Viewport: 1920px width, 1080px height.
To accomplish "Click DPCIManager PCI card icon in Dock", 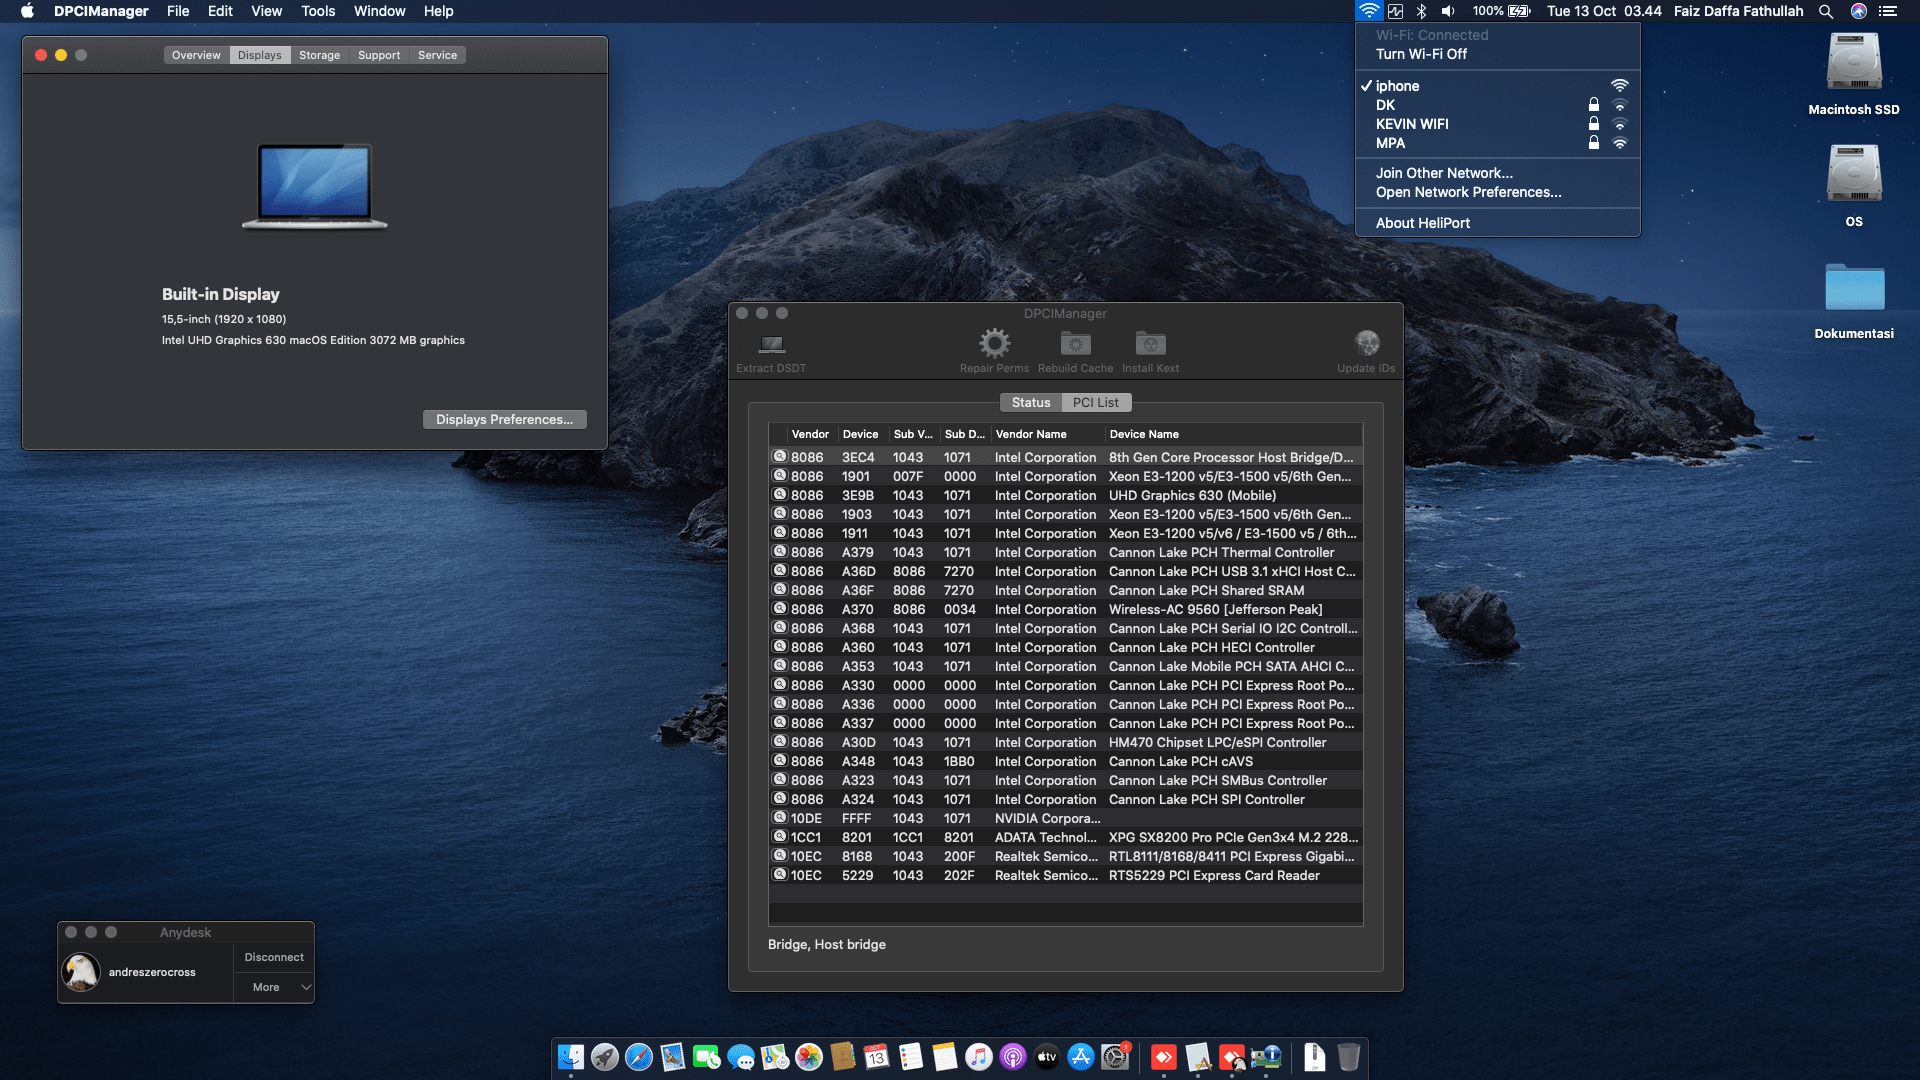I will coord(1266,1057).
